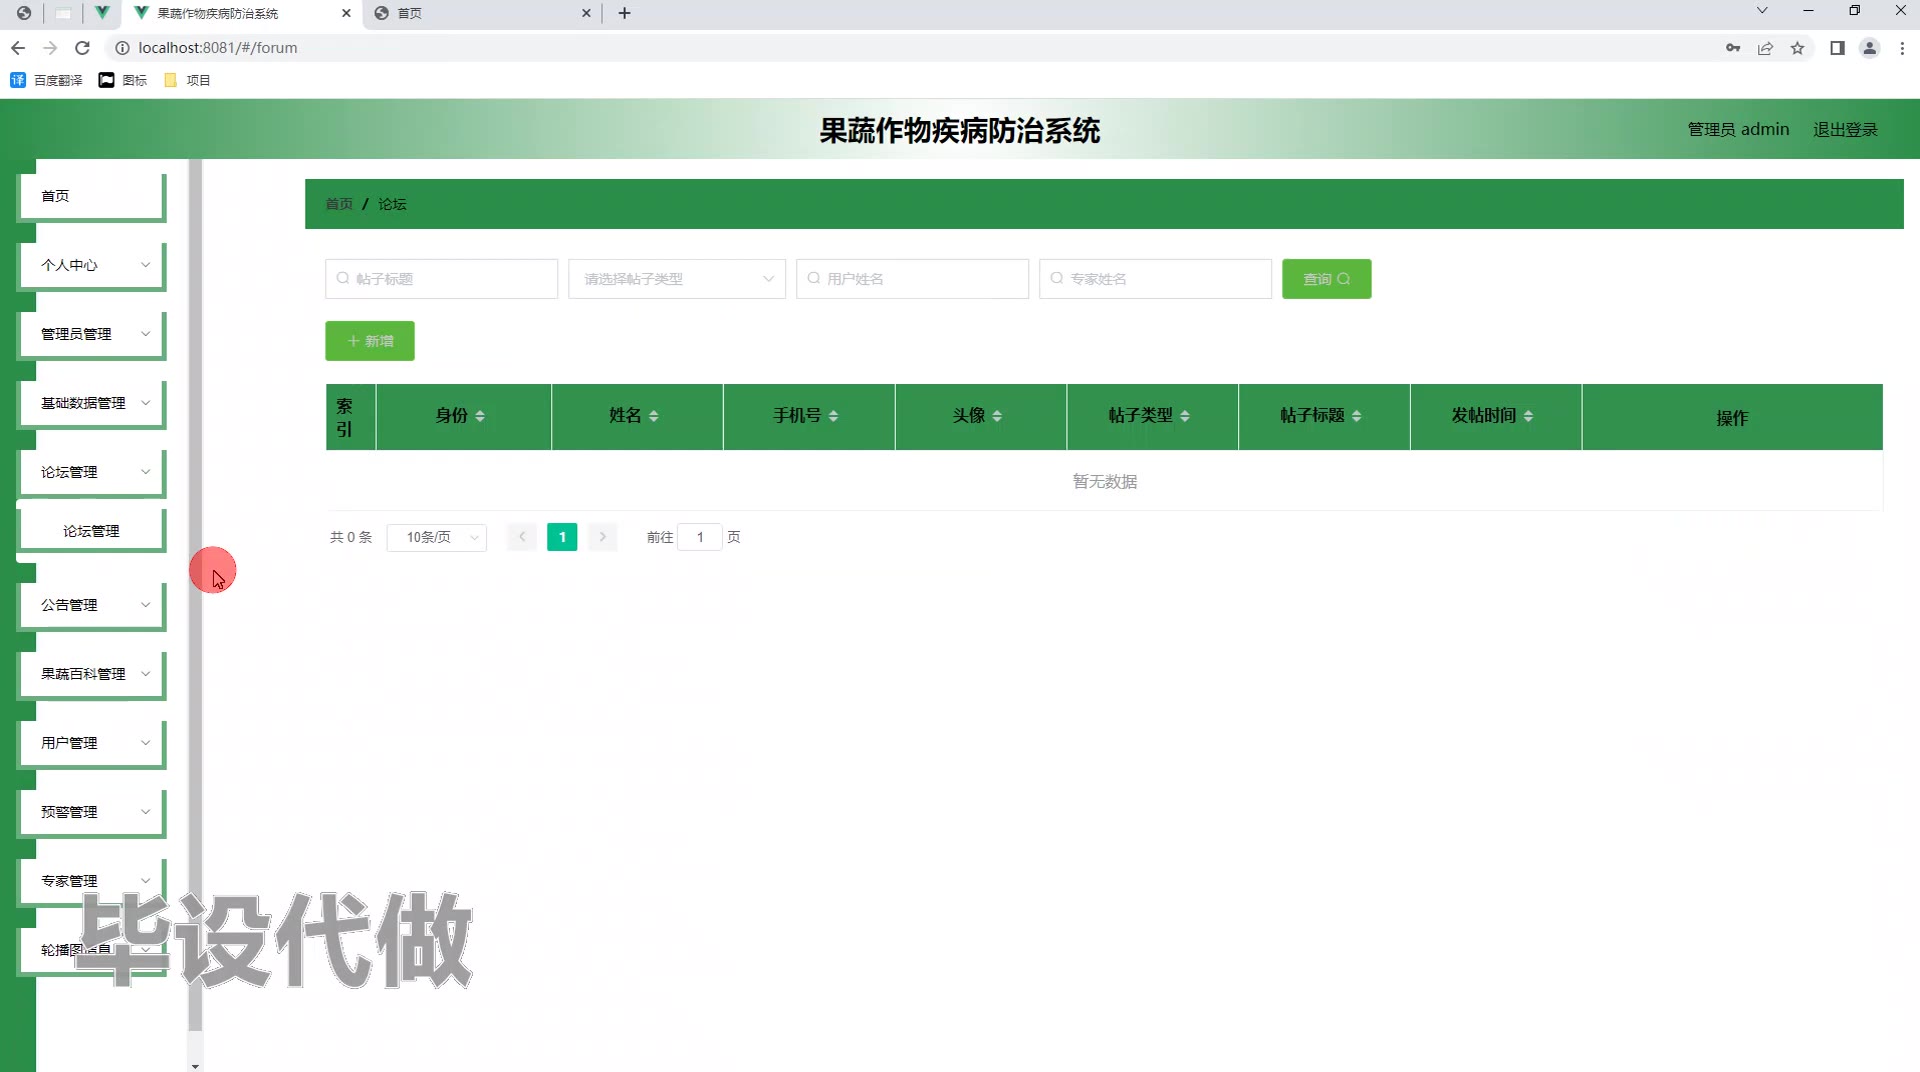Bookmark this page with star icon

coord(1798,48)
